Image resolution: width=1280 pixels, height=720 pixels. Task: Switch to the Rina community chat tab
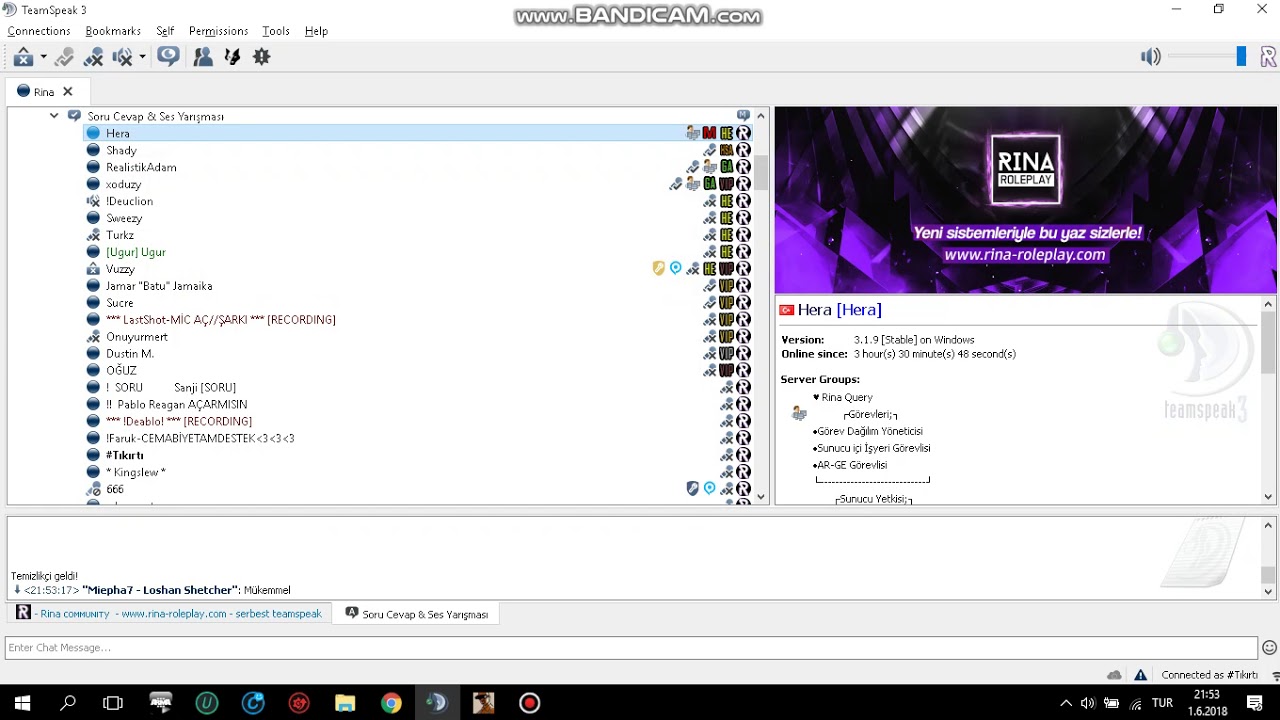tap(169, 614)
